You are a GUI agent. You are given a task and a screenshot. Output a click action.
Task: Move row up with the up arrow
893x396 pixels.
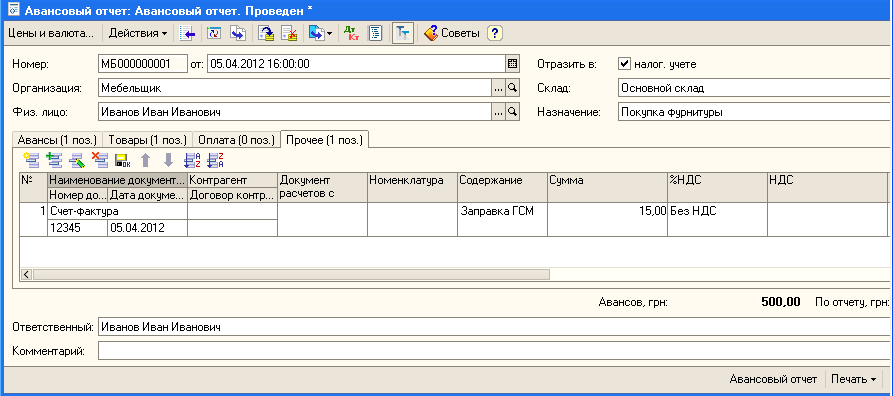(145, 161)
